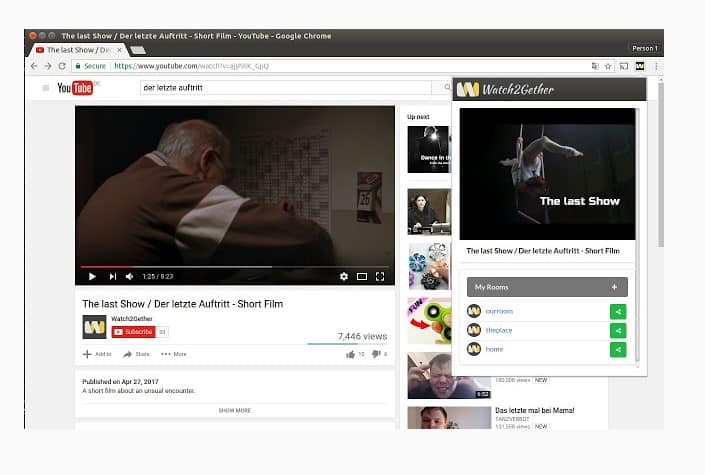
Task: Open YouTube hamburger guide menu
Action: coord(45,88)
